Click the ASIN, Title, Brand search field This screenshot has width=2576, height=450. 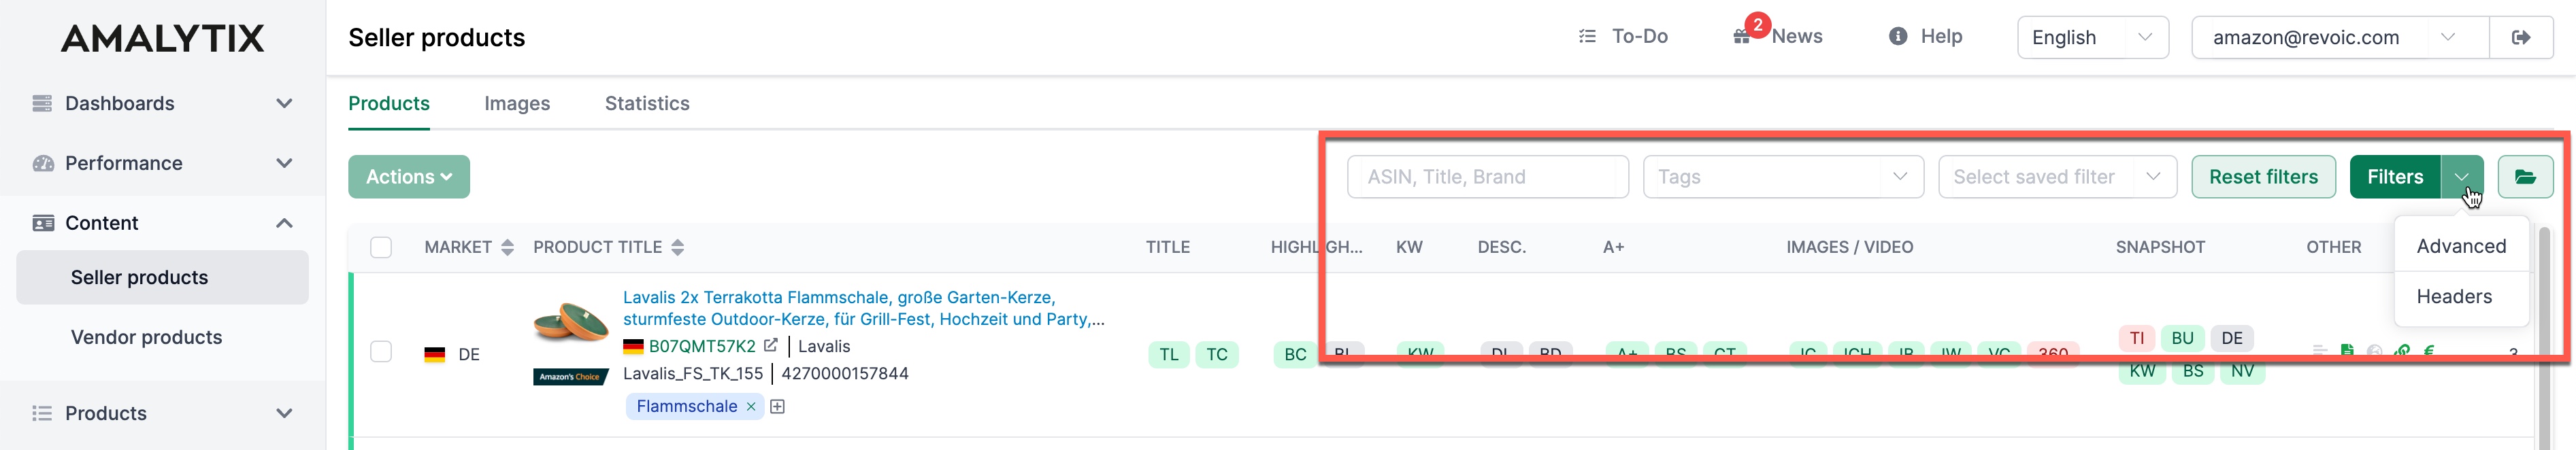click(1487, 177)
